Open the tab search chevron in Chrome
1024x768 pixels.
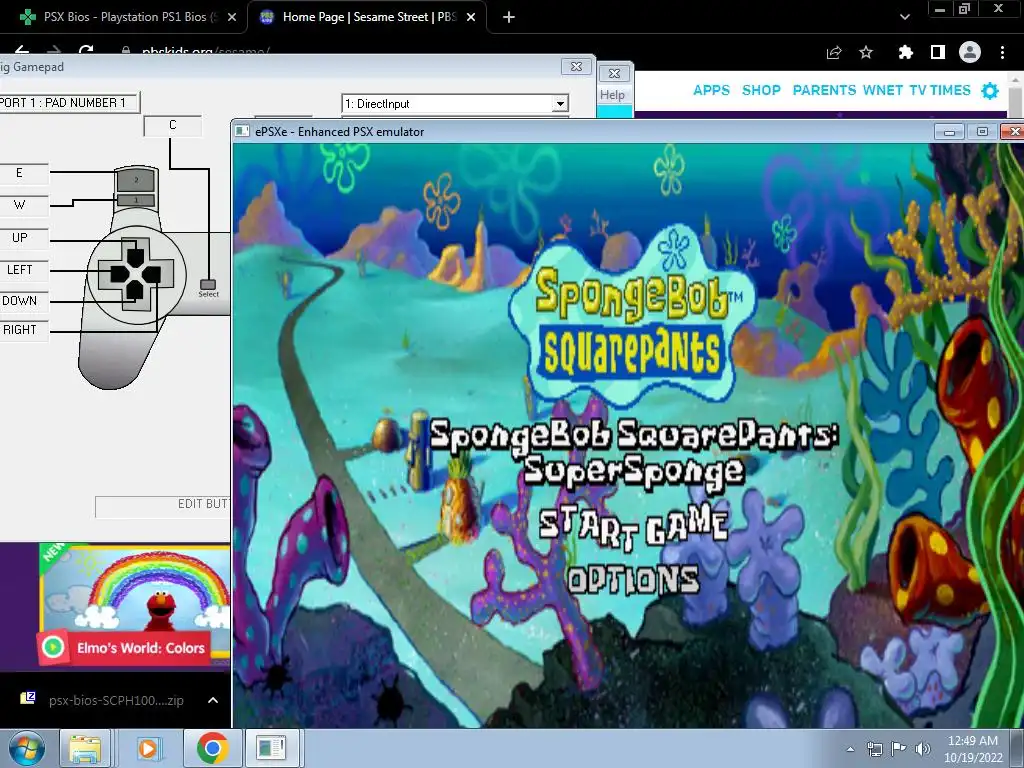(904, 17)
